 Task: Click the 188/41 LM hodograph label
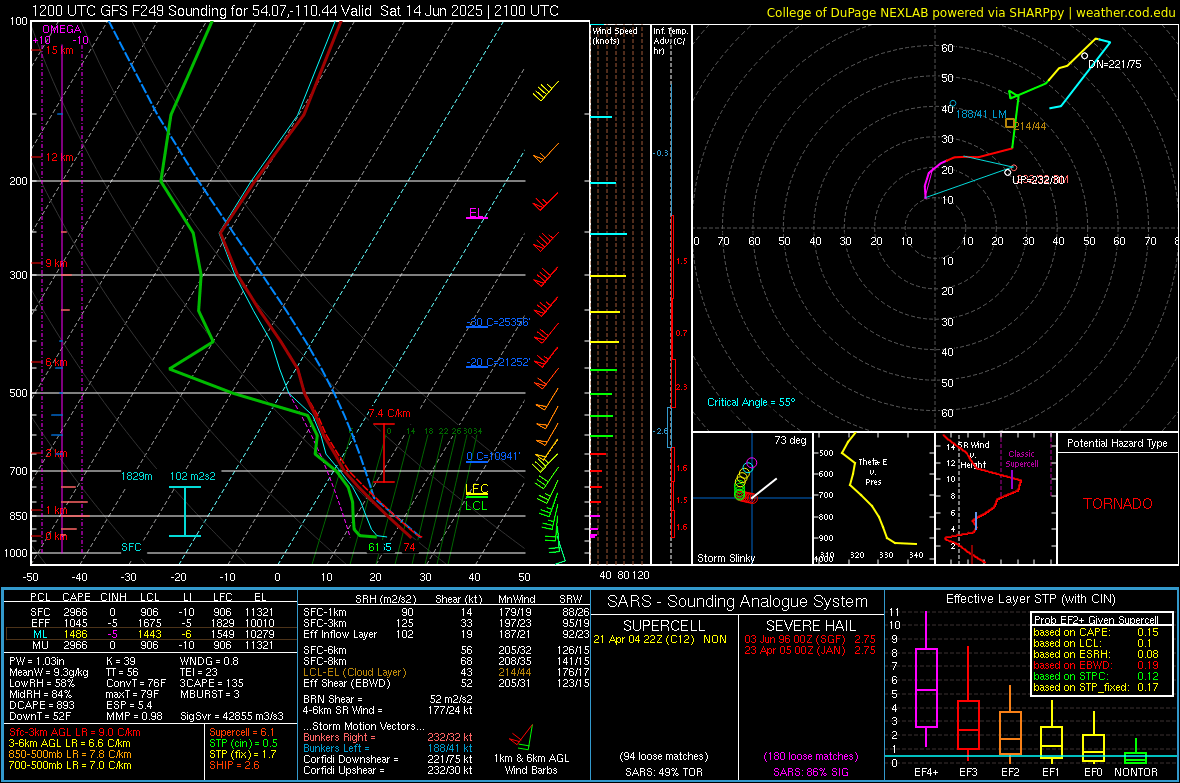pyautogui.click(x=981, y=114)
